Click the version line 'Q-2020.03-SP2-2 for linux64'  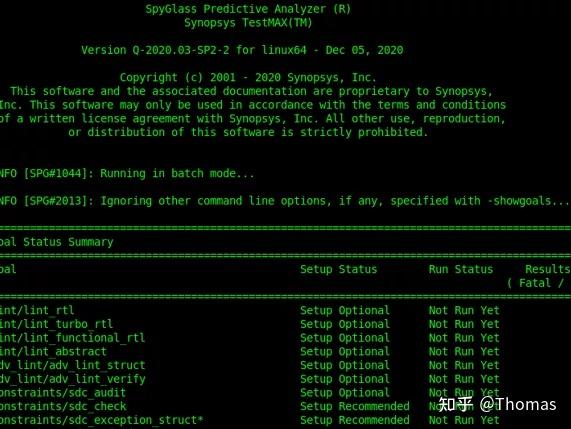click(219, 50)
